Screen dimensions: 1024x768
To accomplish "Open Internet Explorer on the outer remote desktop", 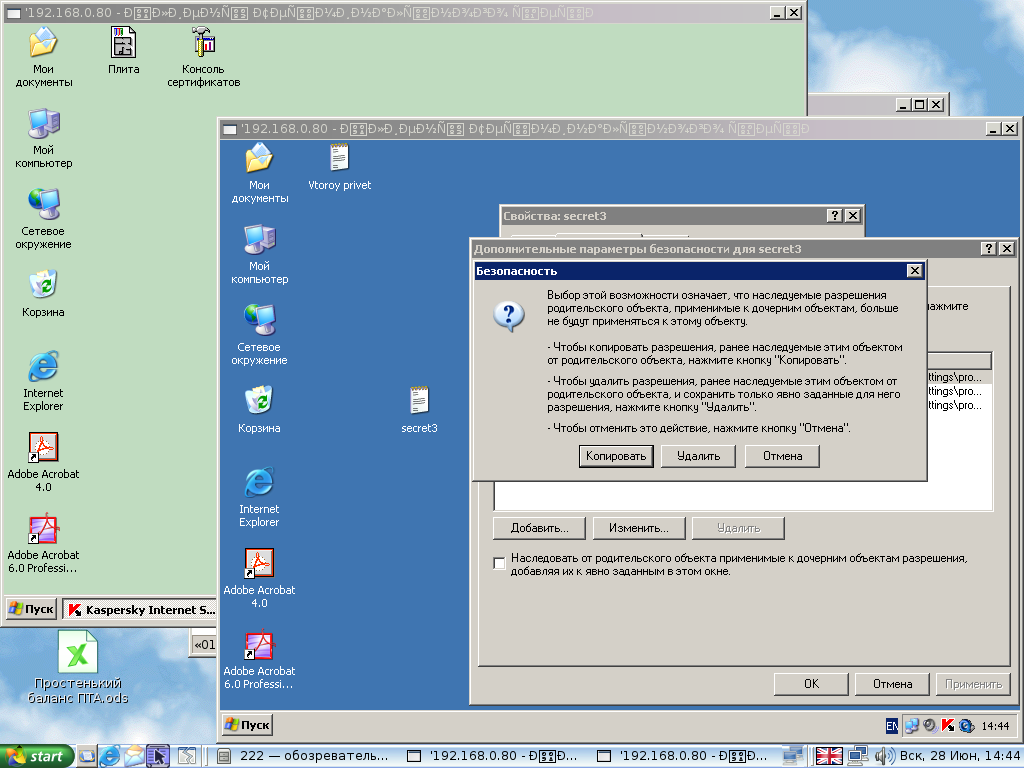I will click(x=43, y=367).
